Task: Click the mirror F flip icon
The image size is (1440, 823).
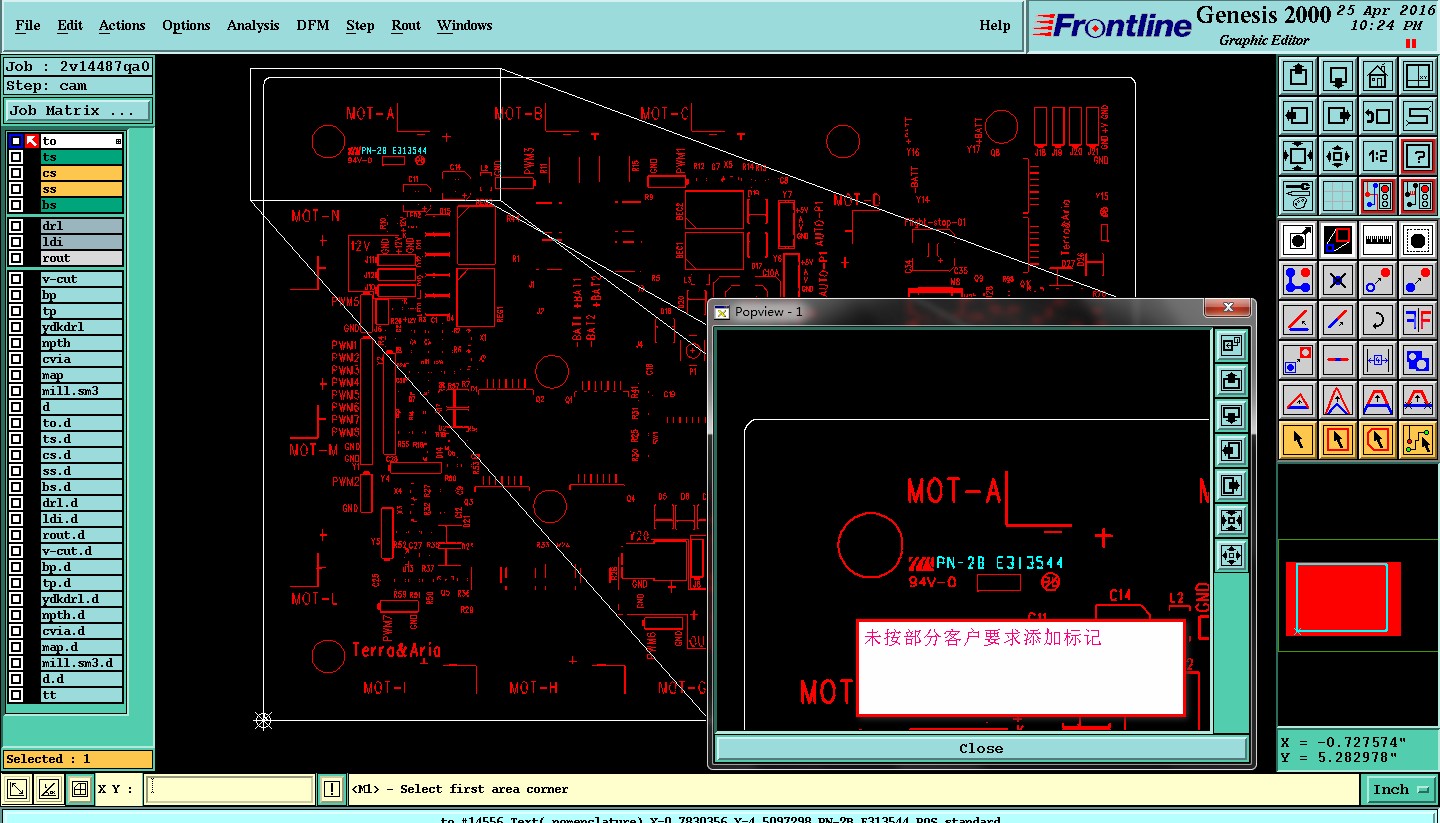Action: [1418, 320]
